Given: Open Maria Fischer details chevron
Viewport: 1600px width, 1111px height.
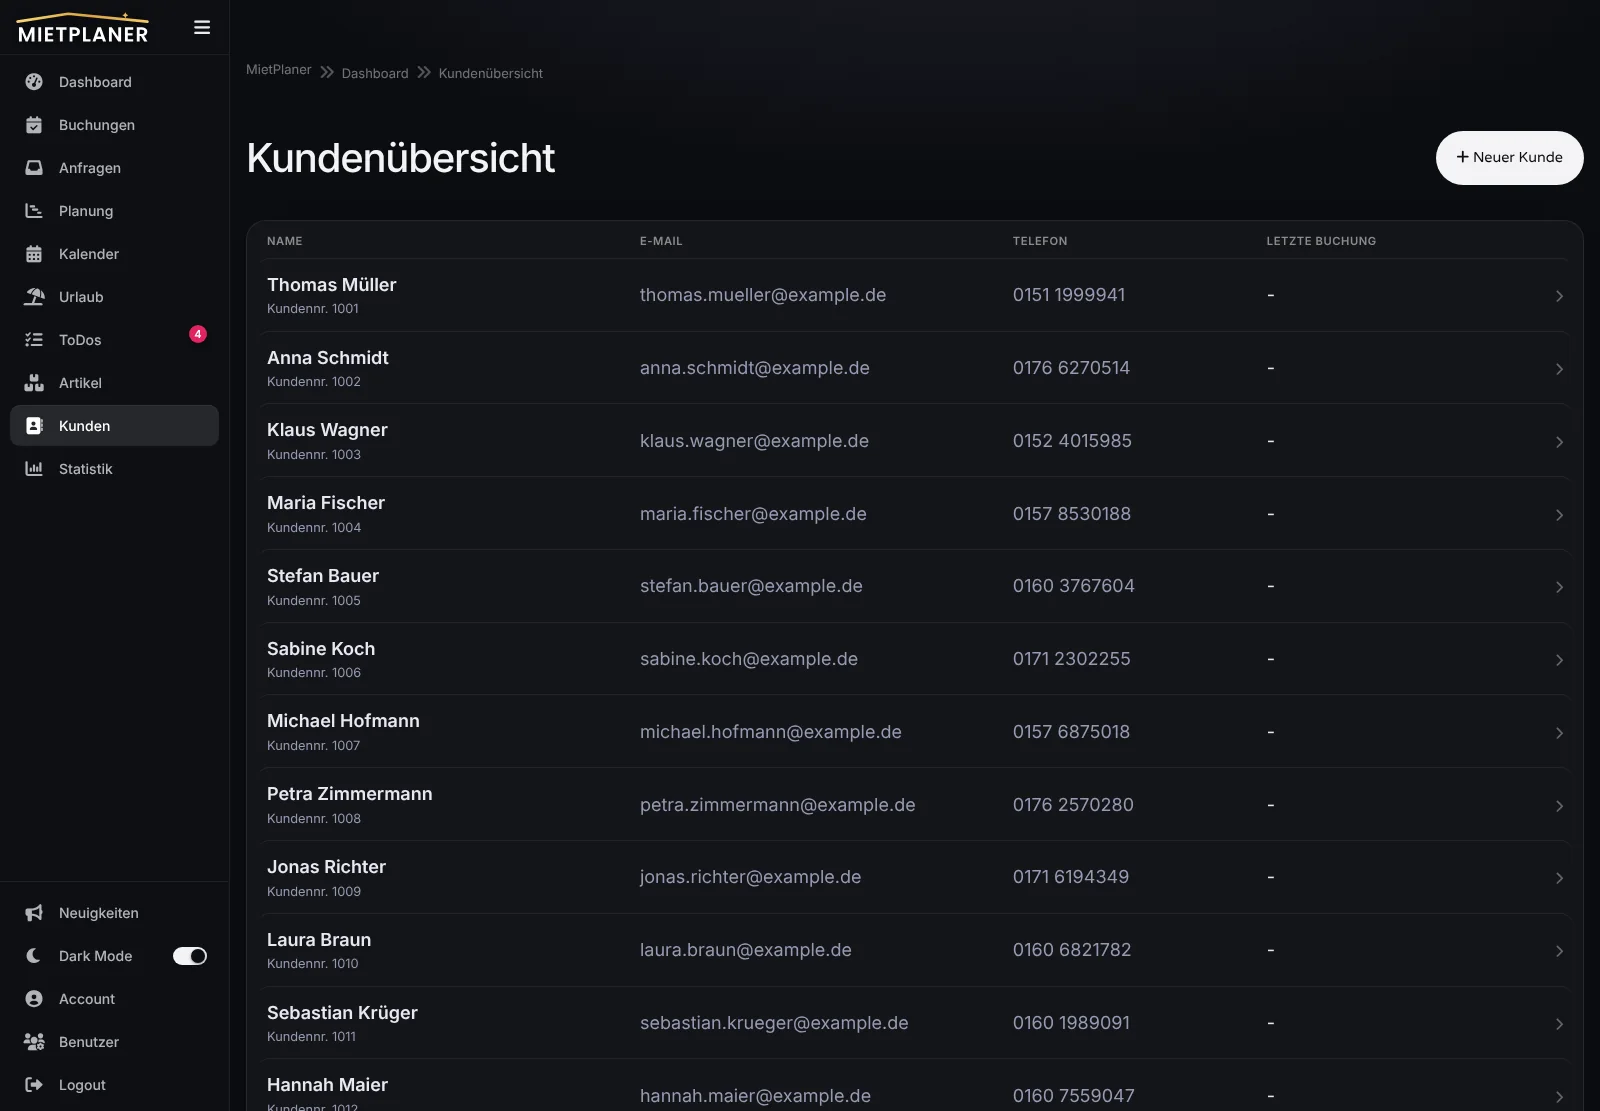Looking at the screenshot, I should pos(1559,515).
